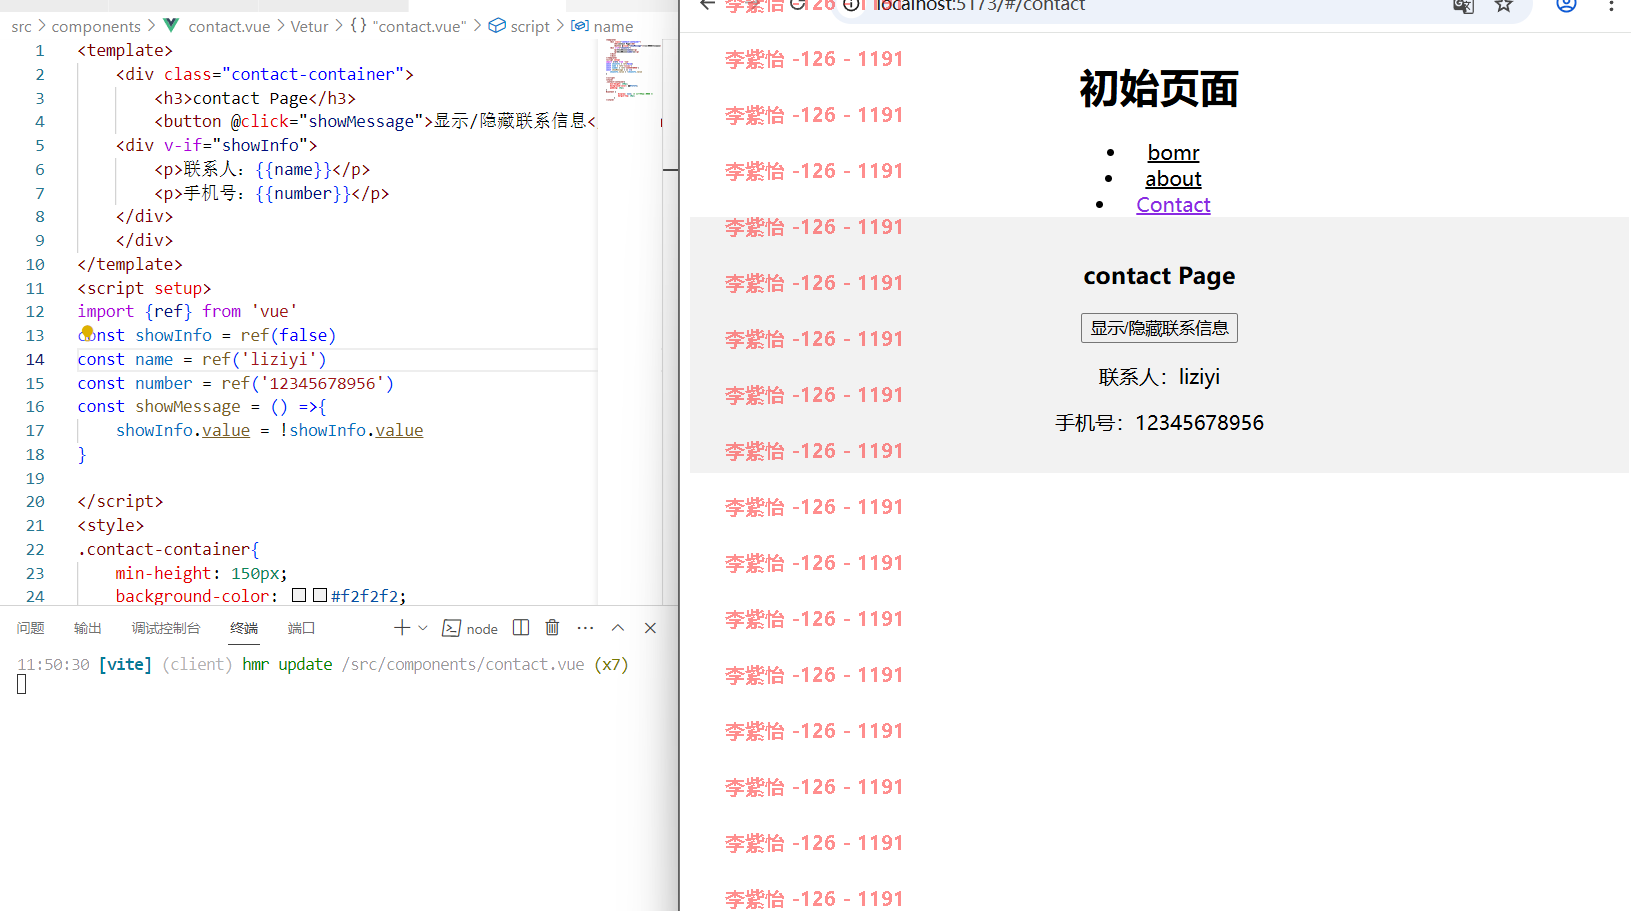This screenshot has width=1631, height=911.
Task: Click the 显示/隐藏联系信息 button
Action: point(1159,328)
